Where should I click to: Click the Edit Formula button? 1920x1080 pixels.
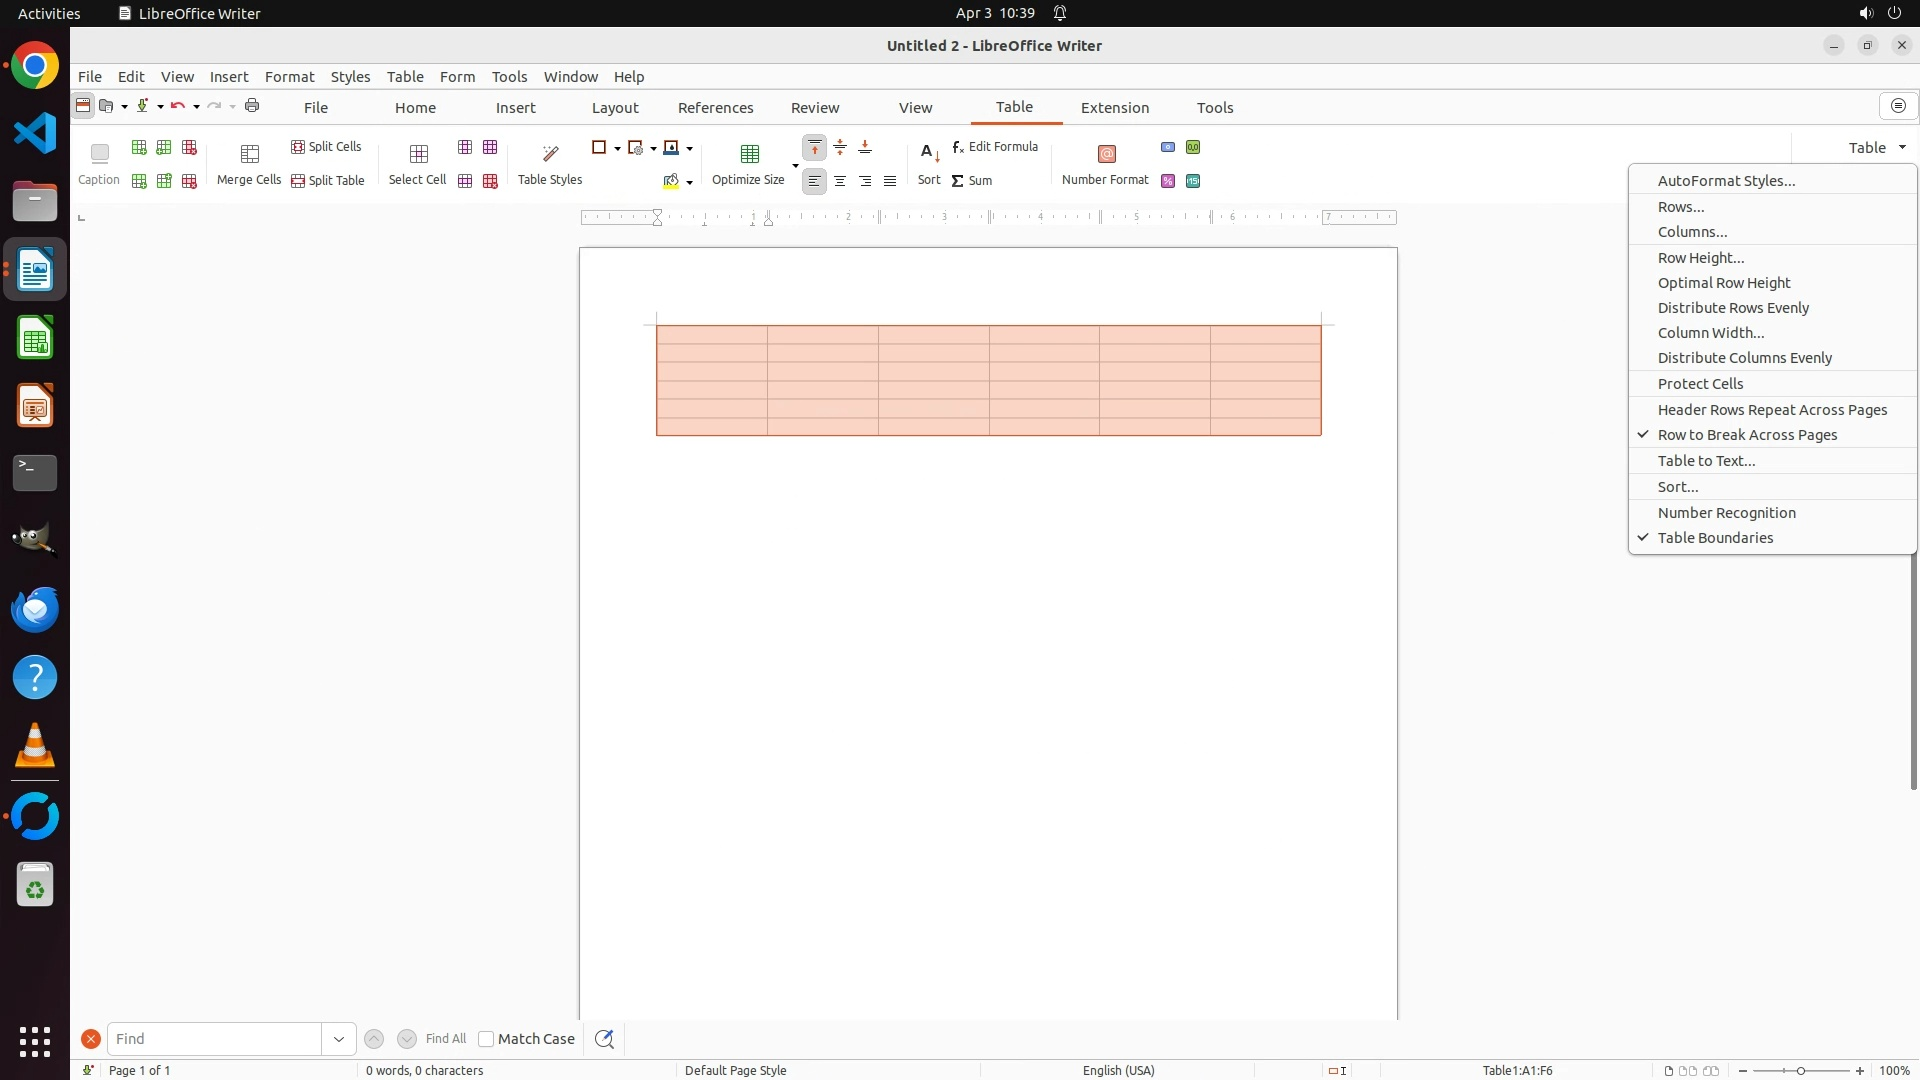point(995,147)
